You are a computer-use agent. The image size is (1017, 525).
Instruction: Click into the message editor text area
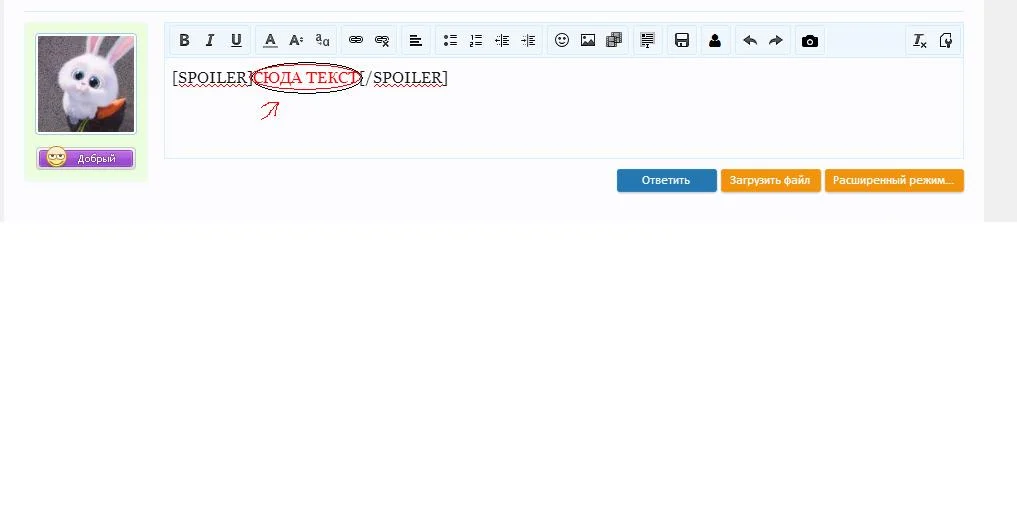tap(564, 108)
